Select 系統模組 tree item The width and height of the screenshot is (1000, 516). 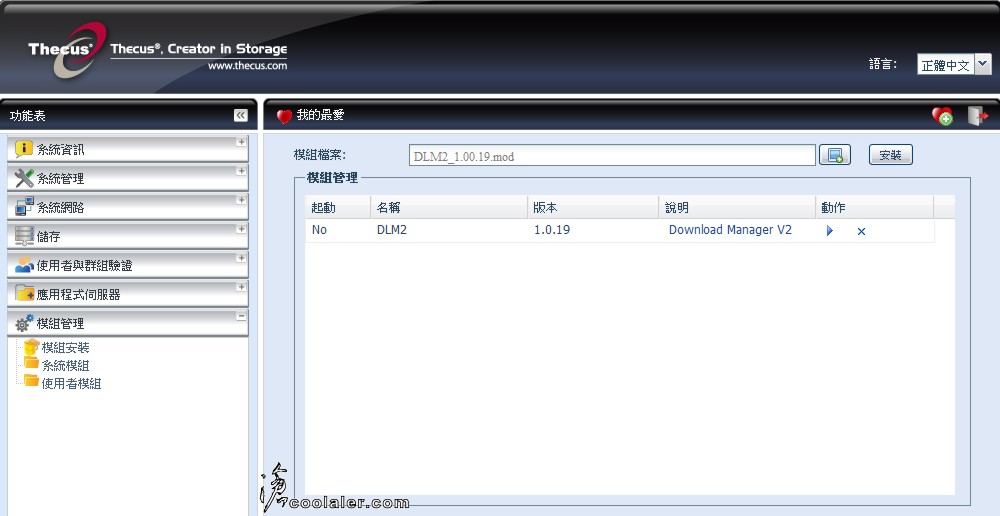pyautogui.click(x=65, y=366)
